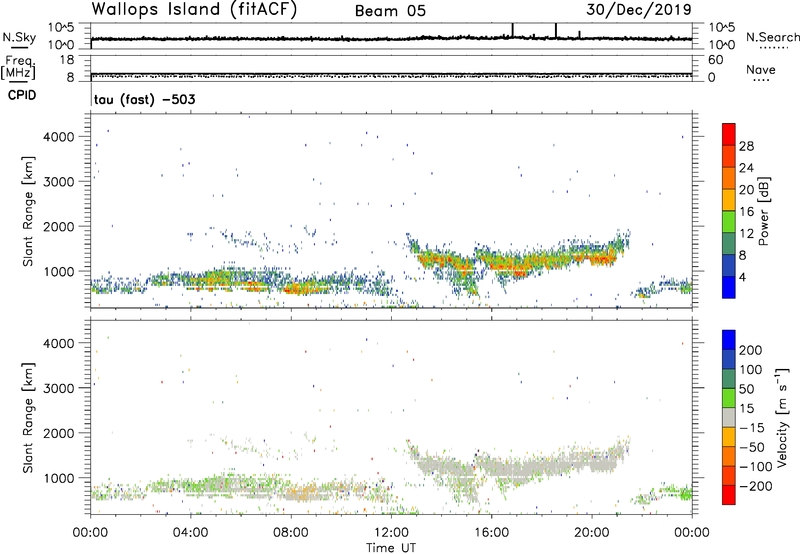Click the frequency trace line in the Freq panel
Screen dimensions: 800x554
(391, 73)
